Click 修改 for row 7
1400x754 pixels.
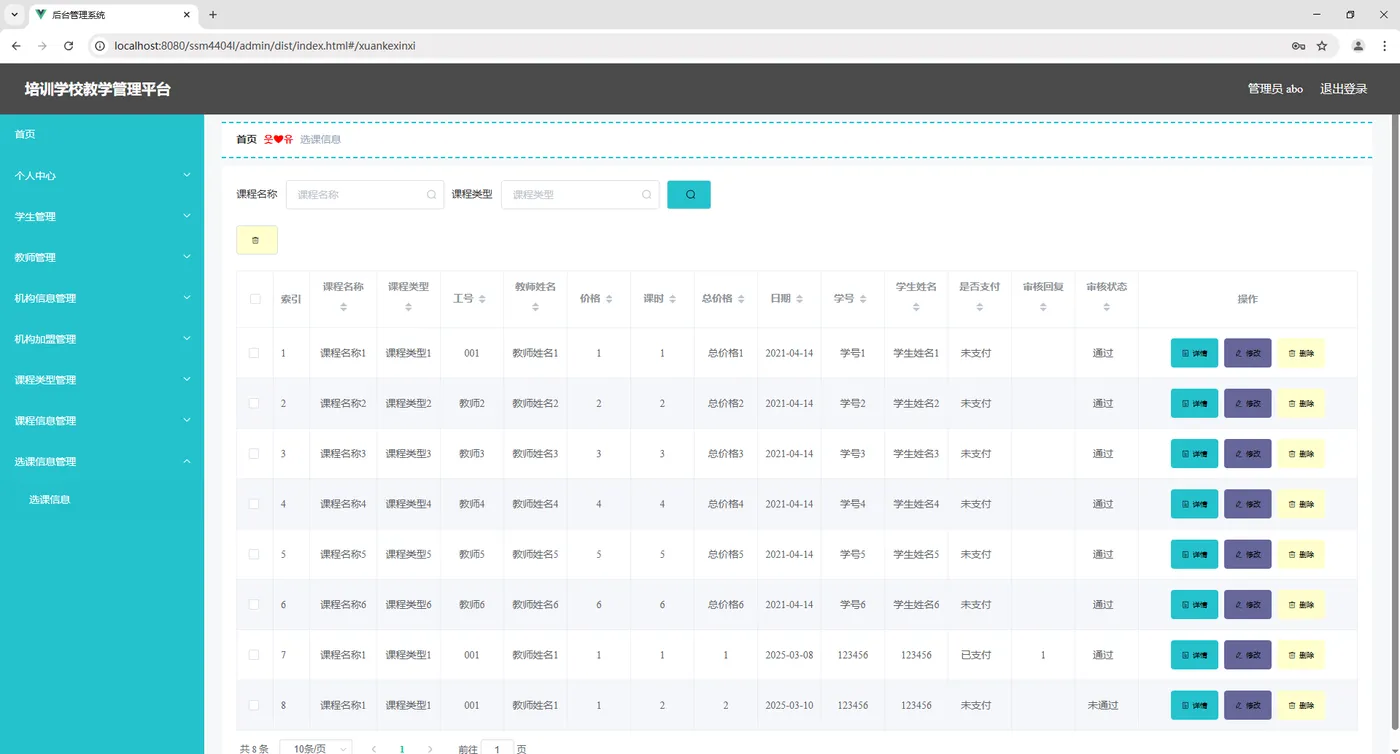(1247, 655)
